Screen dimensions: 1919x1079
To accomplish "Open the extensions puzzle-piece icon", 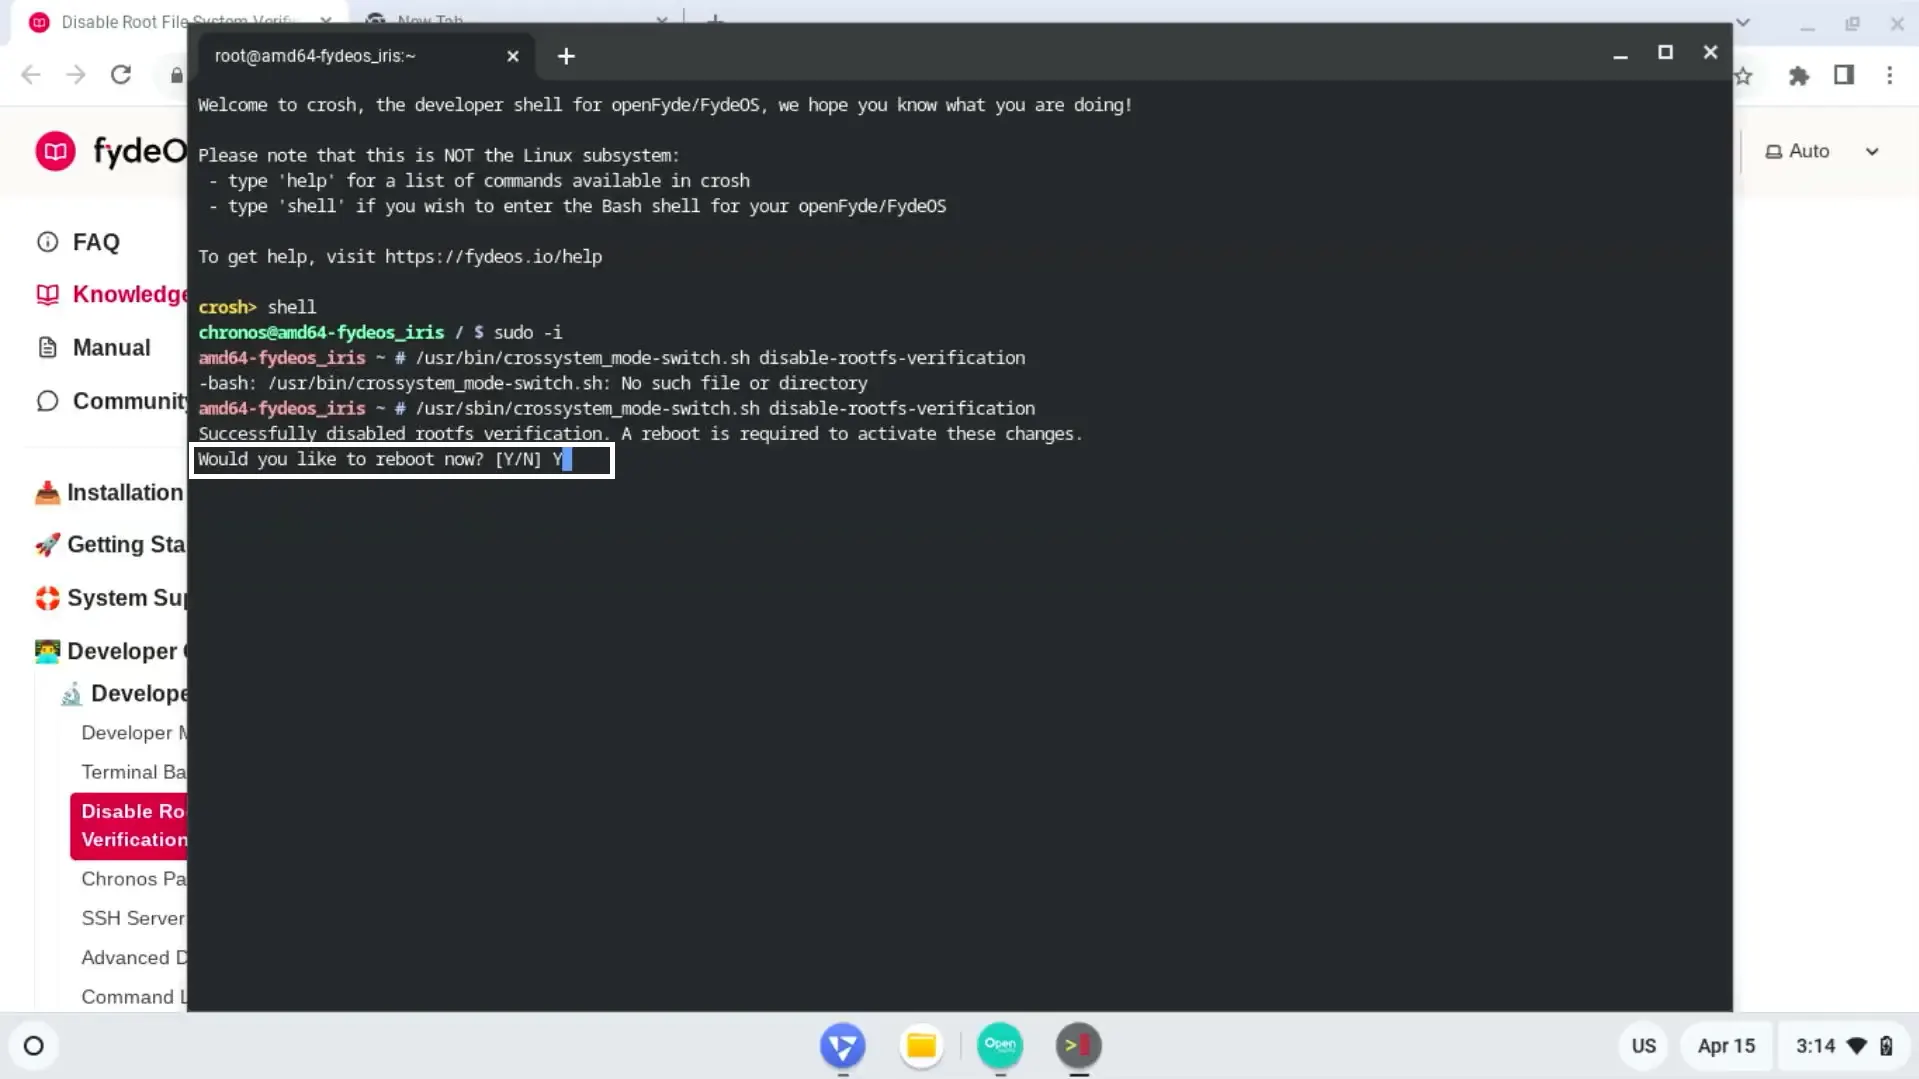I will 1798,75.
